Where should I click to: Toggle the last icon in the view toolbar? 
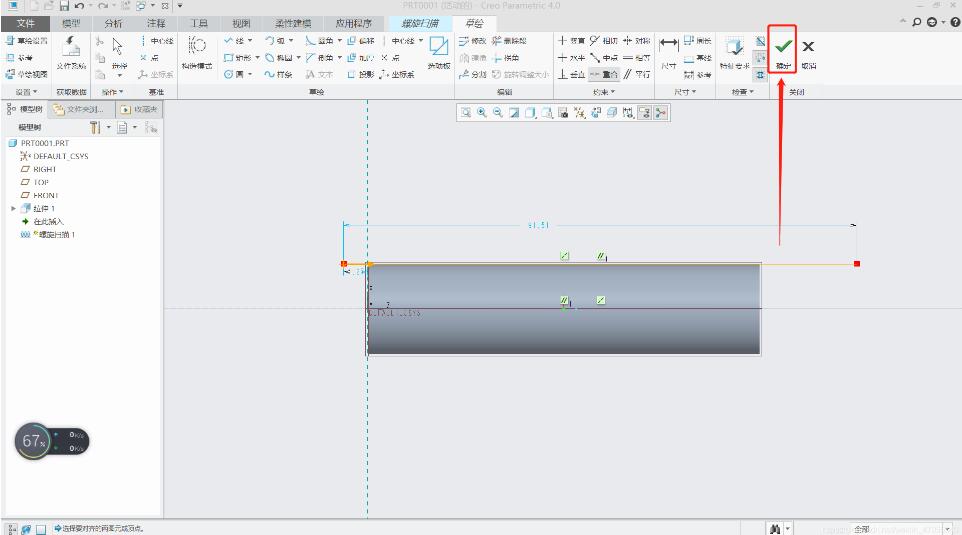(x=660, y=113)
